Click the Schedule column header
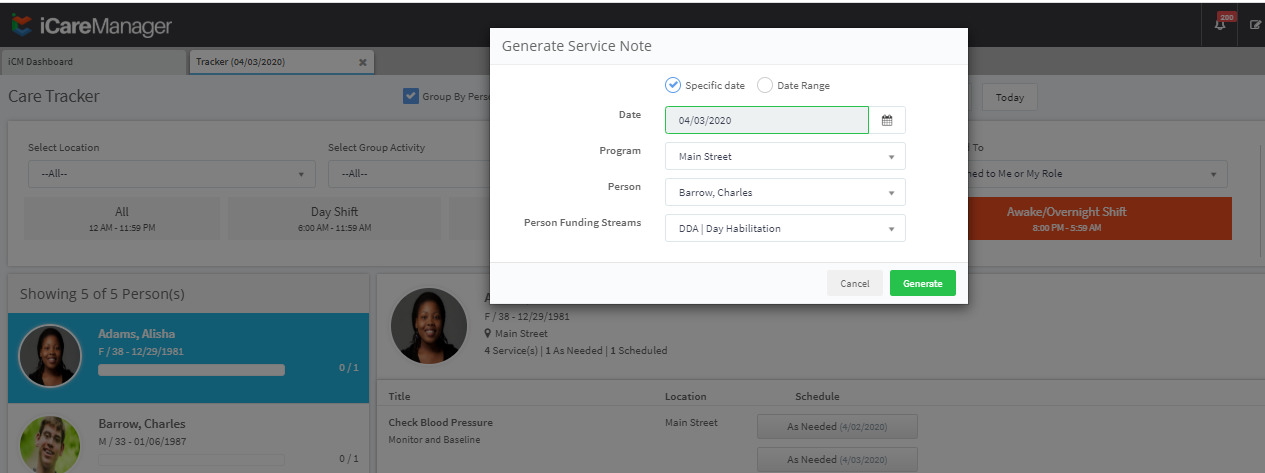This screenshot has height=473, width=1265. click(x=817, y=397)
